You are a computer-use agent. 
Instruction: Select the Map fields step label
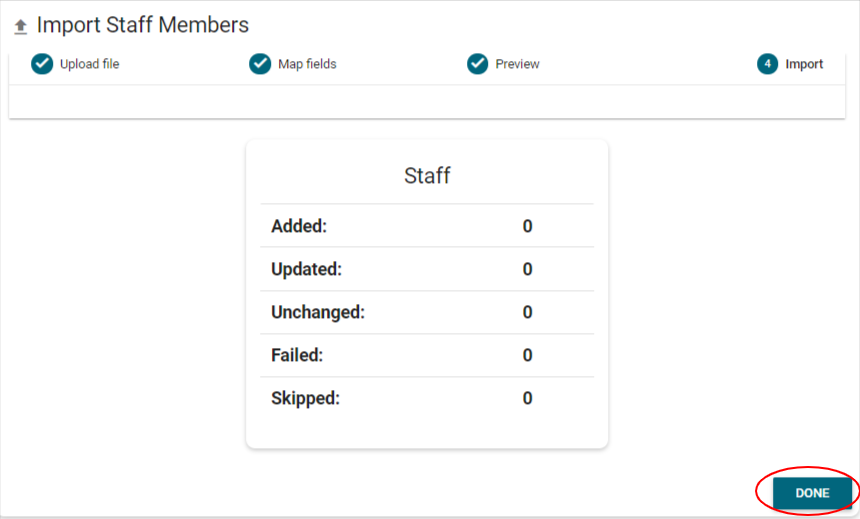(x=307, y=64)
